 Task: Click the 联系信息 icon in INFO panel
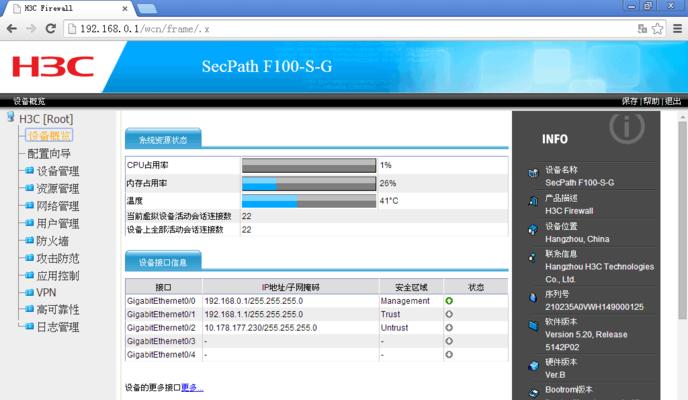pyautogui.click(x=533, y=257)
